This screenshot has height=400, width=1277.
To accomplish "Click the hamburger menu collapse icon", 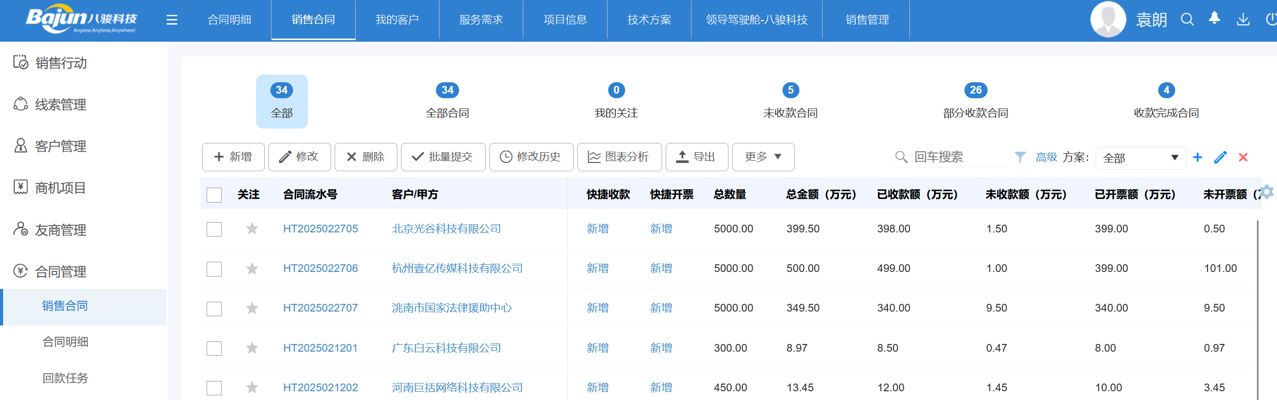I will (x=172, y=20).
